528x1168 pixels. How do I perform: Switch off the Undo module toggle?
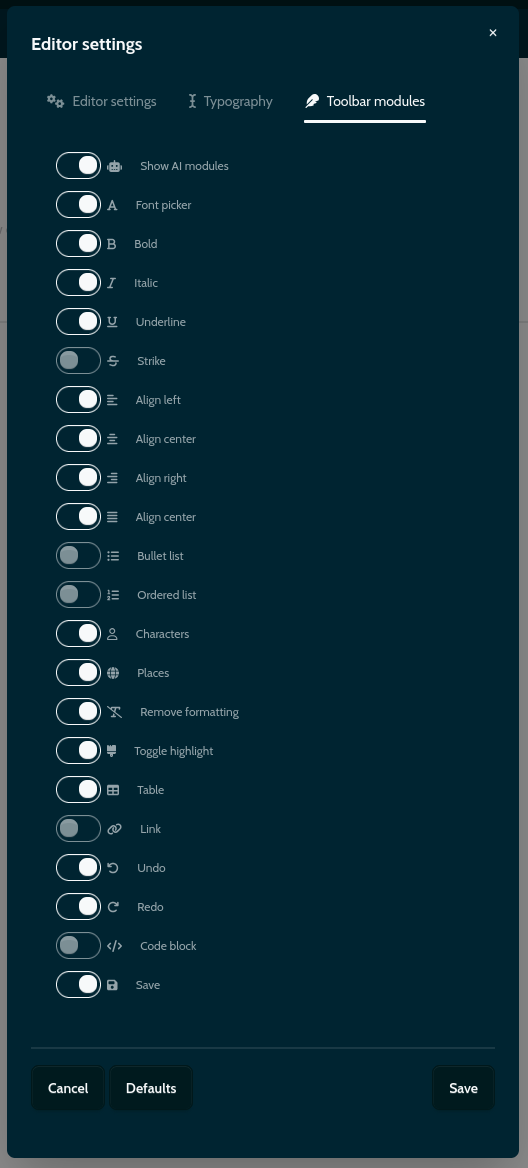tap(78, 868)
